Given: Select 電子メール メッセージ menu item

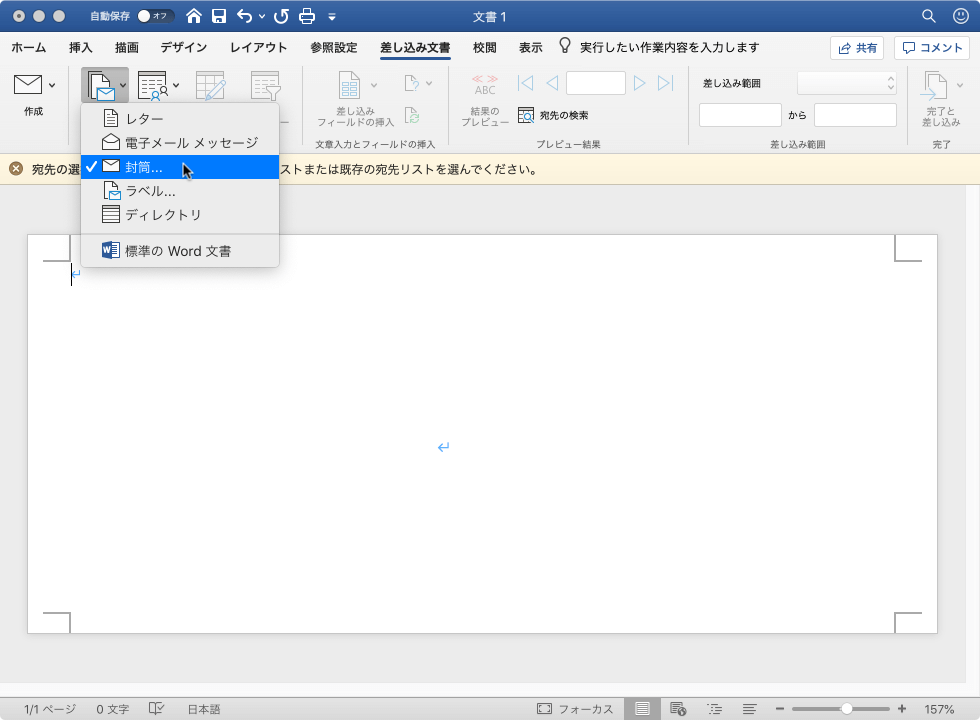Looking at the screenshot, I should coord(180,143).
